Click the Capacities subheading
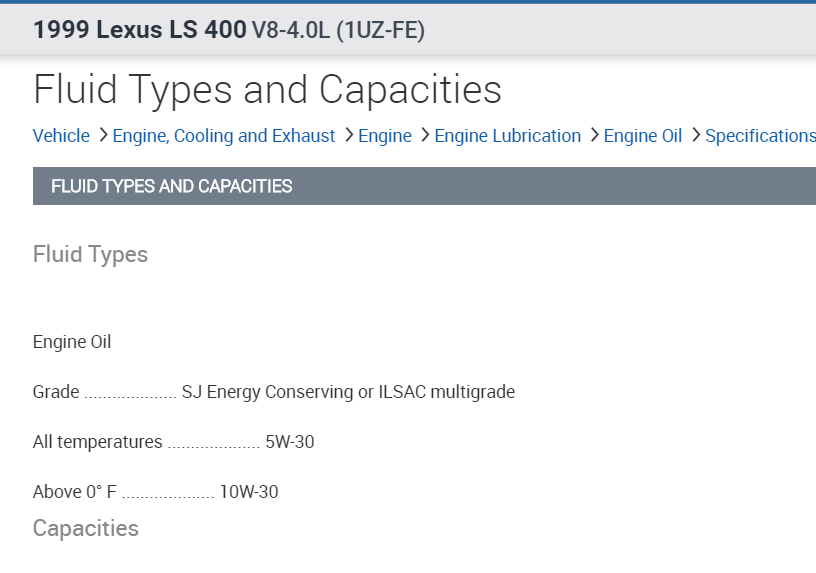The image size is (816, 573). [x=86, y=528]
